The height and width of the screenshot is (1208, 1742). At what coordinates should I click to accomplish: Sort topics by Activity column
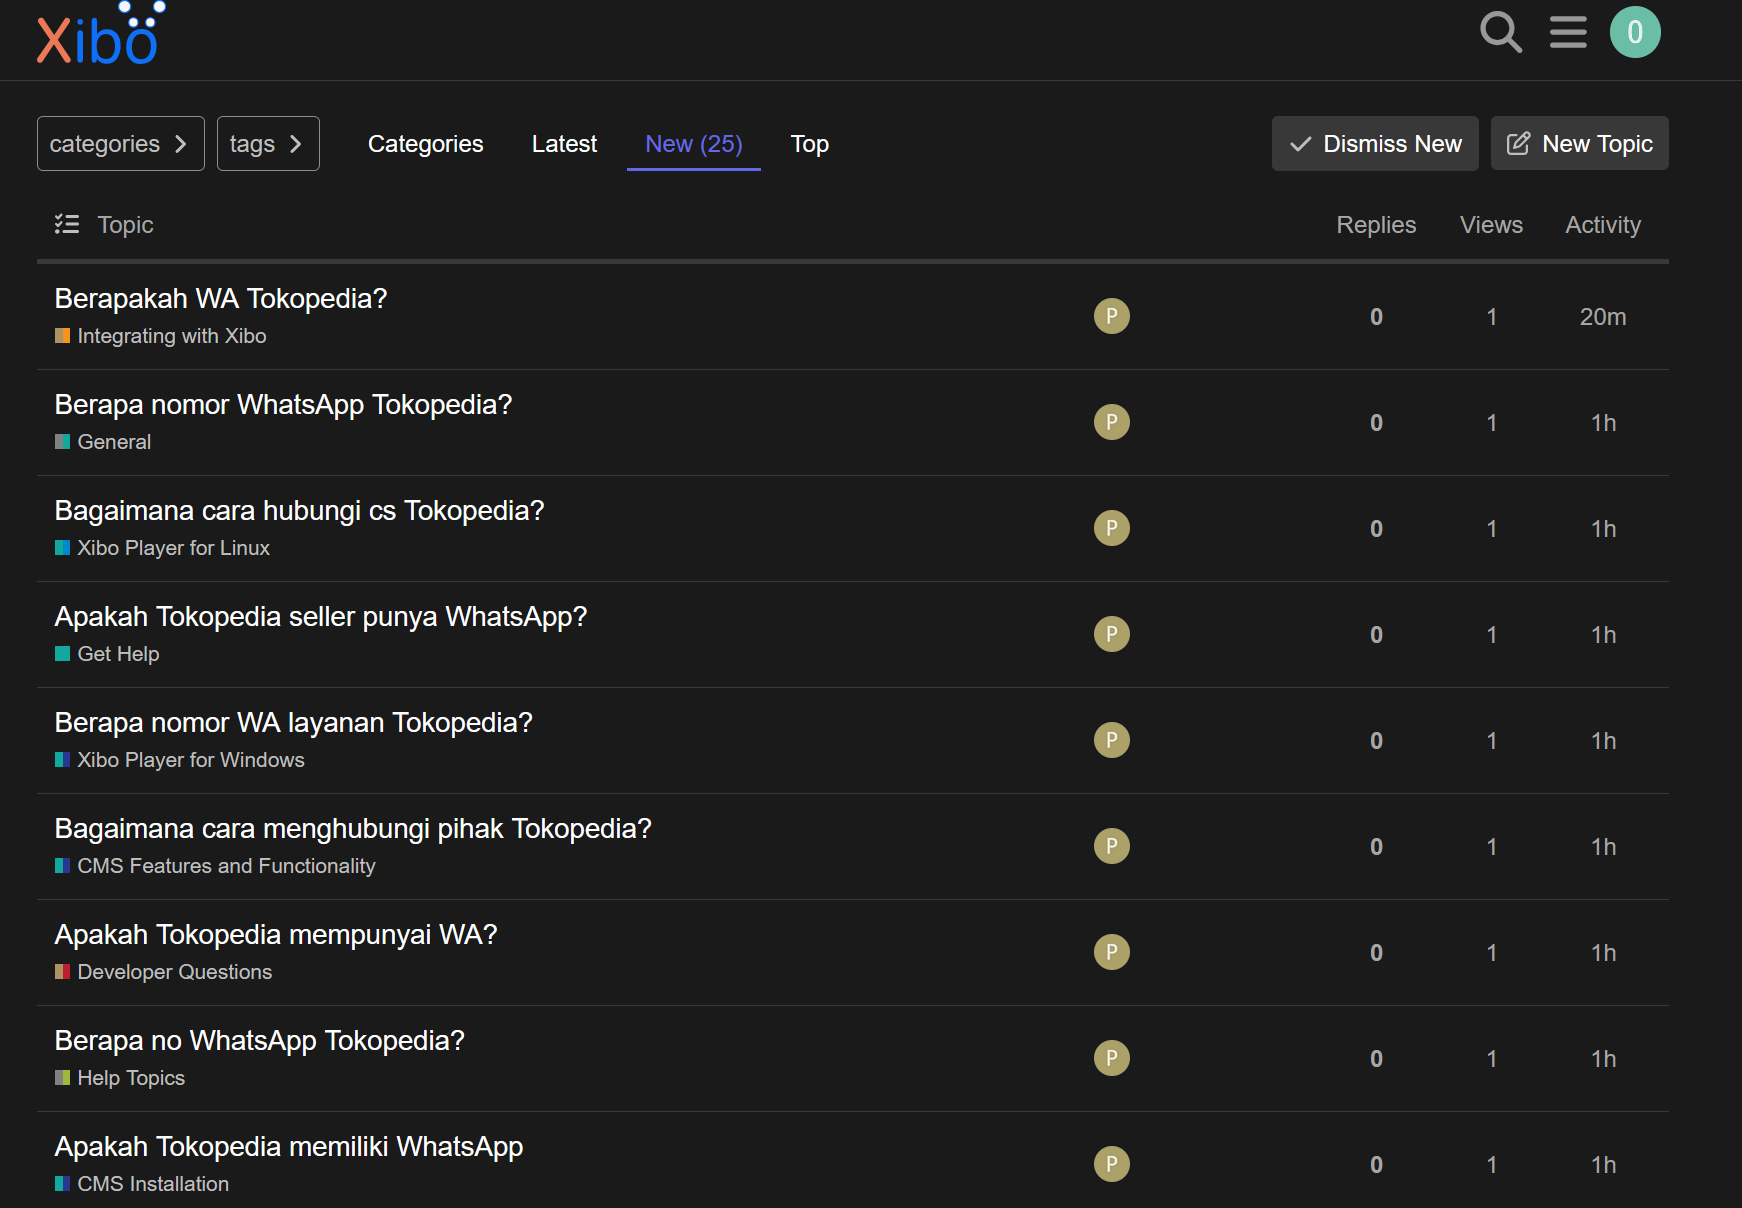tap(1602, 225)
